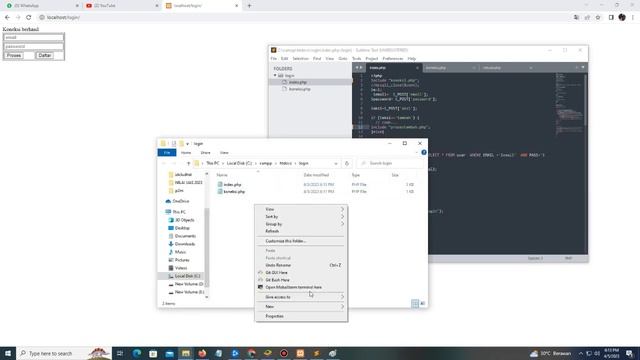This screenshot has height=360, width=640.
Task: Expand the Sort by submenu in context menu
Action: pyautogui.click(x=301, y=217)
